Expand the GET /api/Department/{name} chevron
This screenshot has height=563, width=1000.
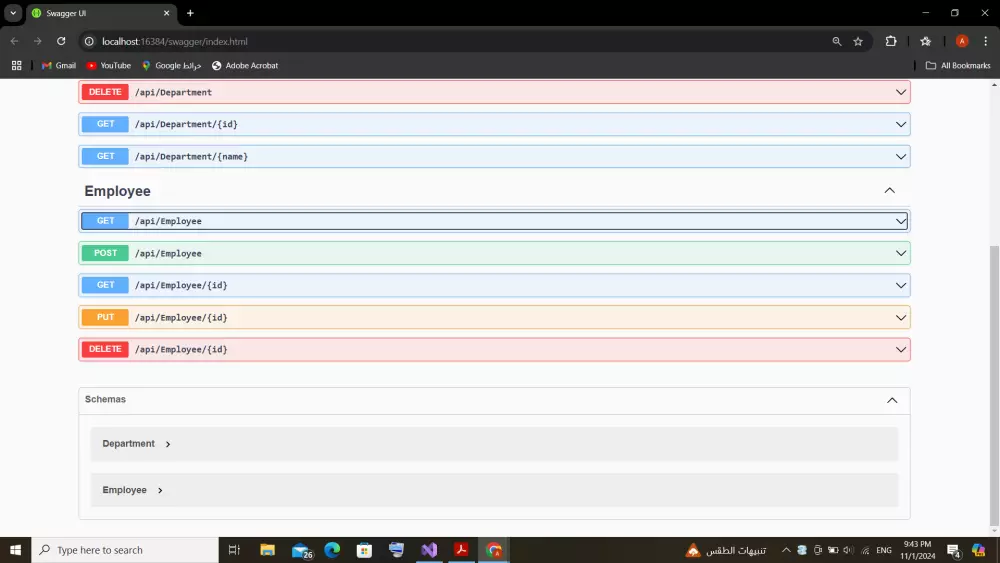pos(901,156)
